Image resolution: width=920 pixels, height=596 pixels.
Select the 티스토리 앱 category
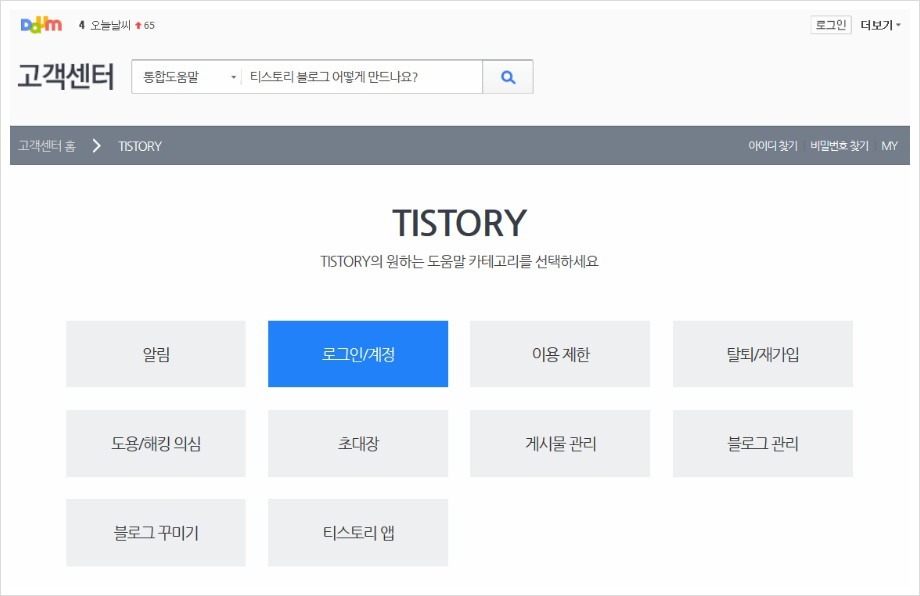pyautogui.click(x=358, y=533)
